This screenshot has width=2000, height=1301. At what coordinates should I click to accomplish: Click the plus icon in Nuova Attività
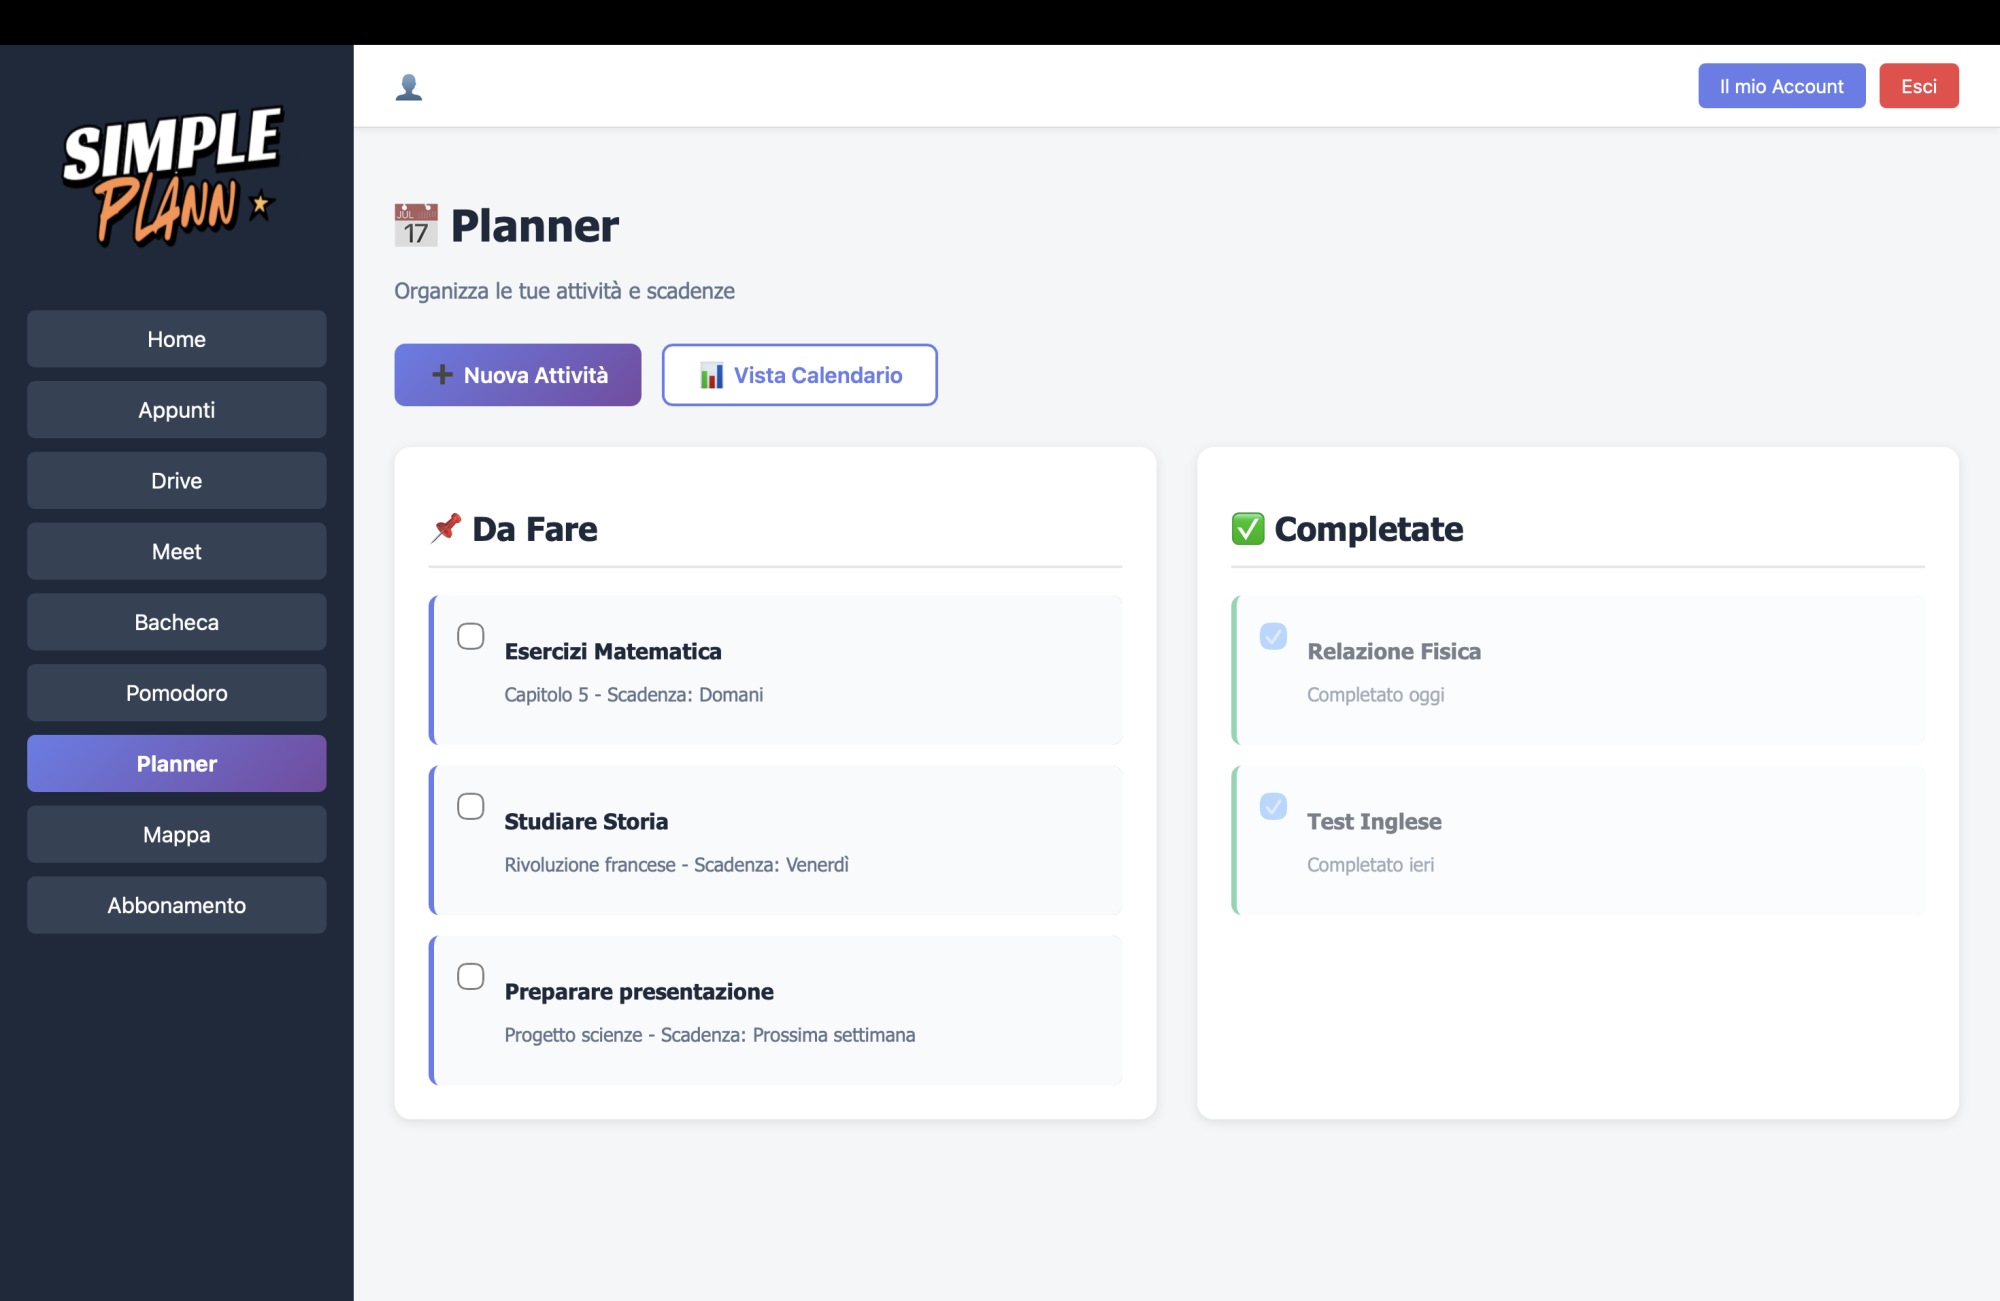(x=442, y=375)
